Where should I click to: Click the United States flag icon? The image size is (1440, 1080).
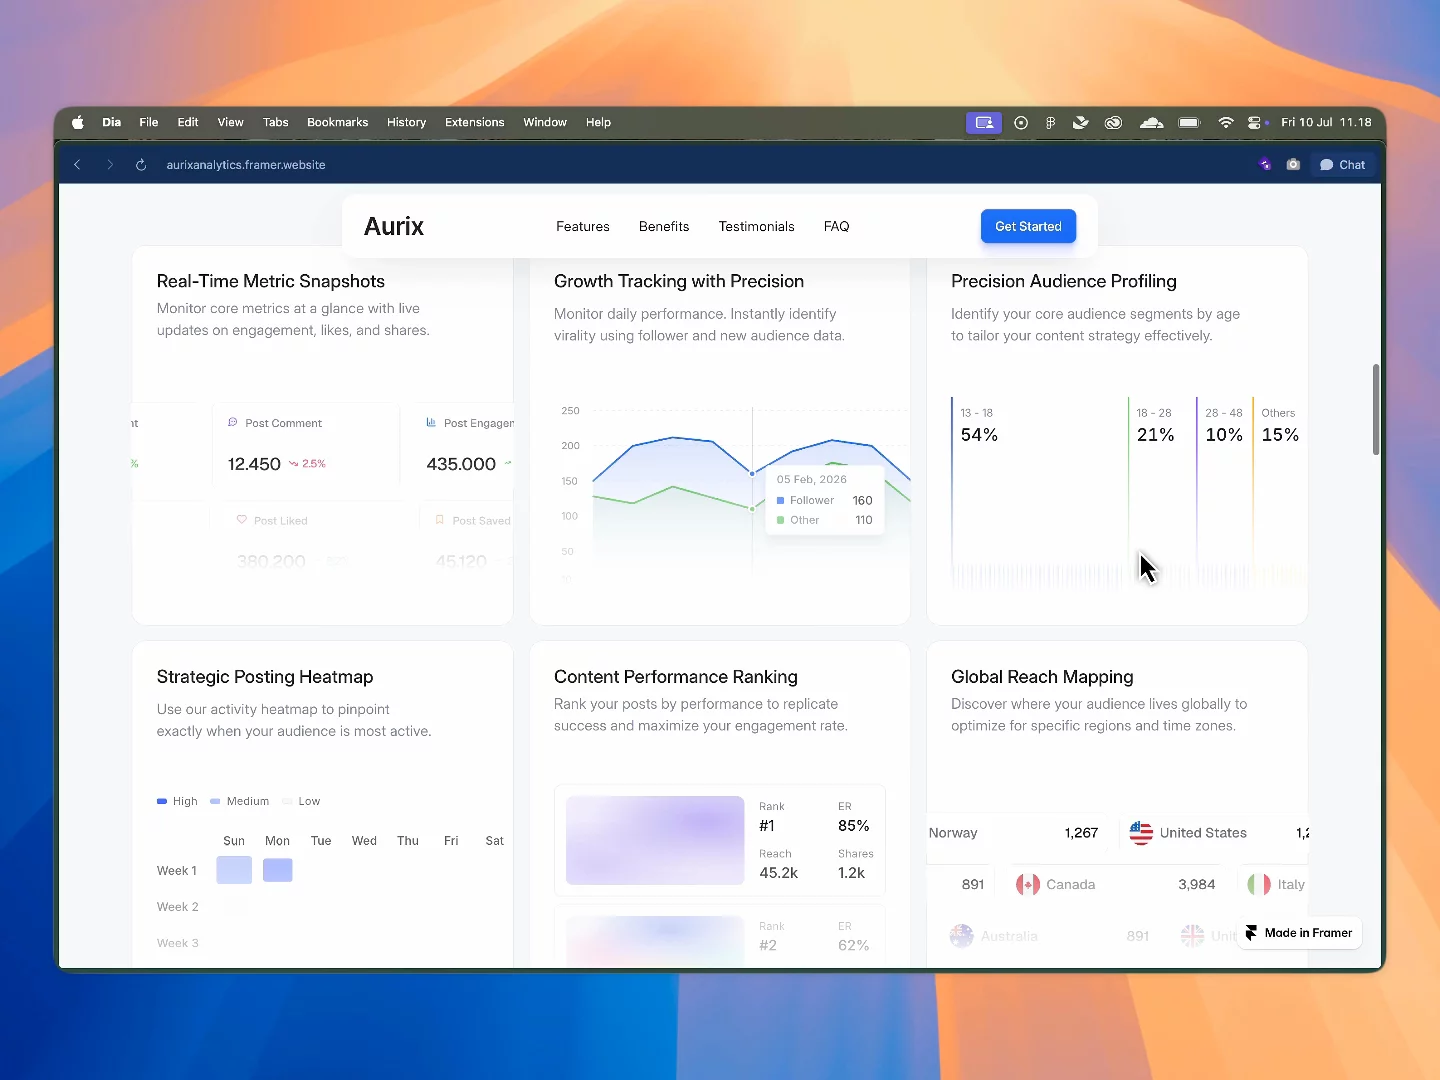[x=1141, y=833]
